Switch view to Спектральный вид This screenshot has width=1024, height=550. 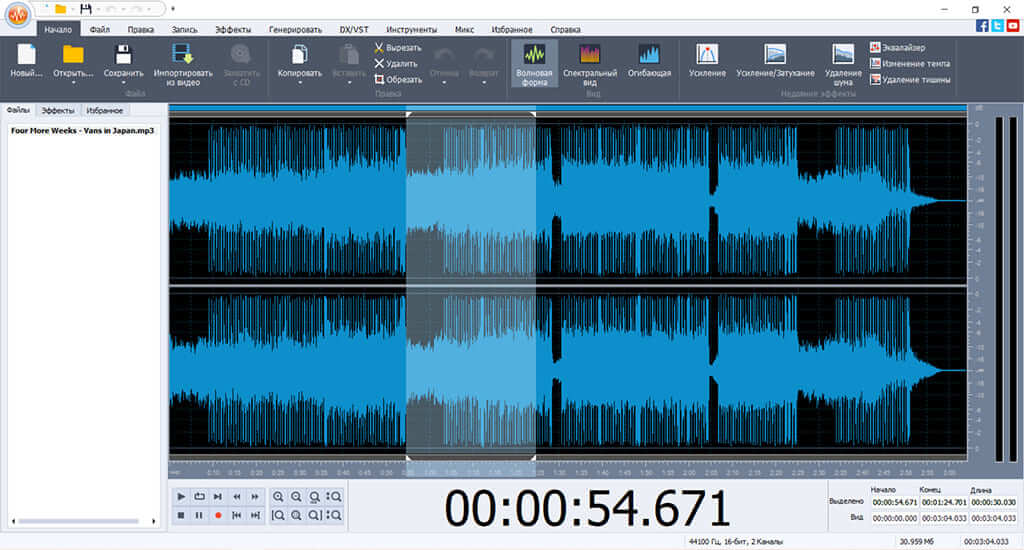(x=590, y=65)
